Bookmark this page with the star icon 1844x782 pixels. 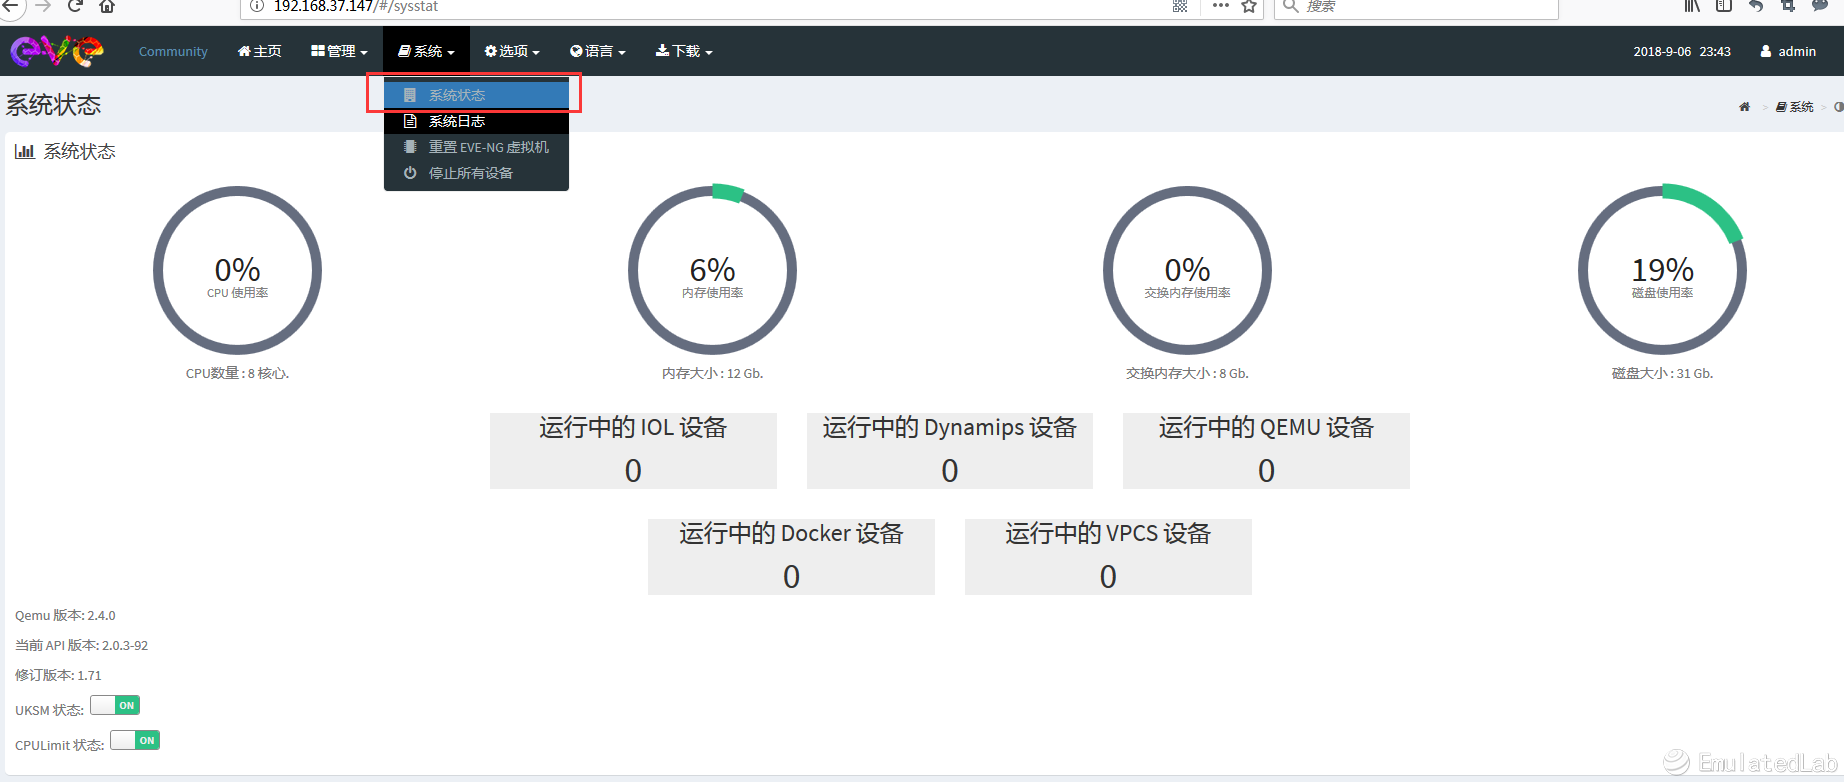[1248, 6]
